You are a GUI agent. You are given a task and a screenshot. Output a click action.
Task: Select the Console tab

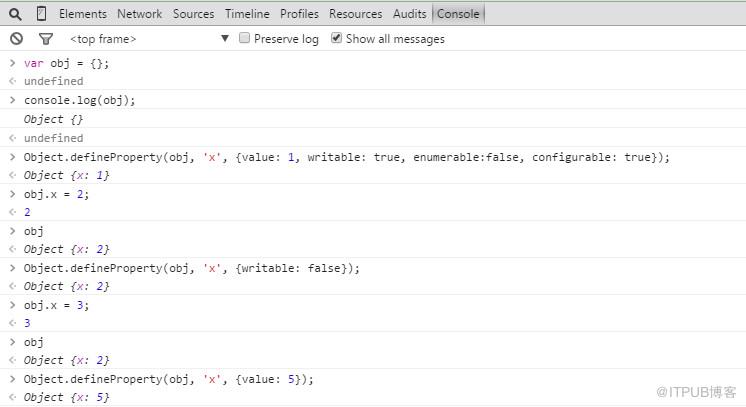tap(458, 14)
